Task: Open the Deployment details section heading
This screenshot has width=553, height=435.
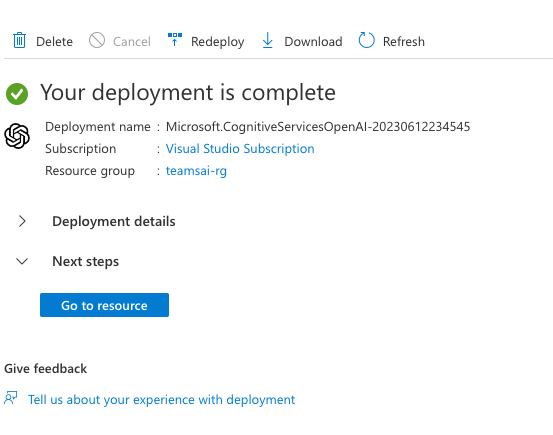Action: point(114,222)
